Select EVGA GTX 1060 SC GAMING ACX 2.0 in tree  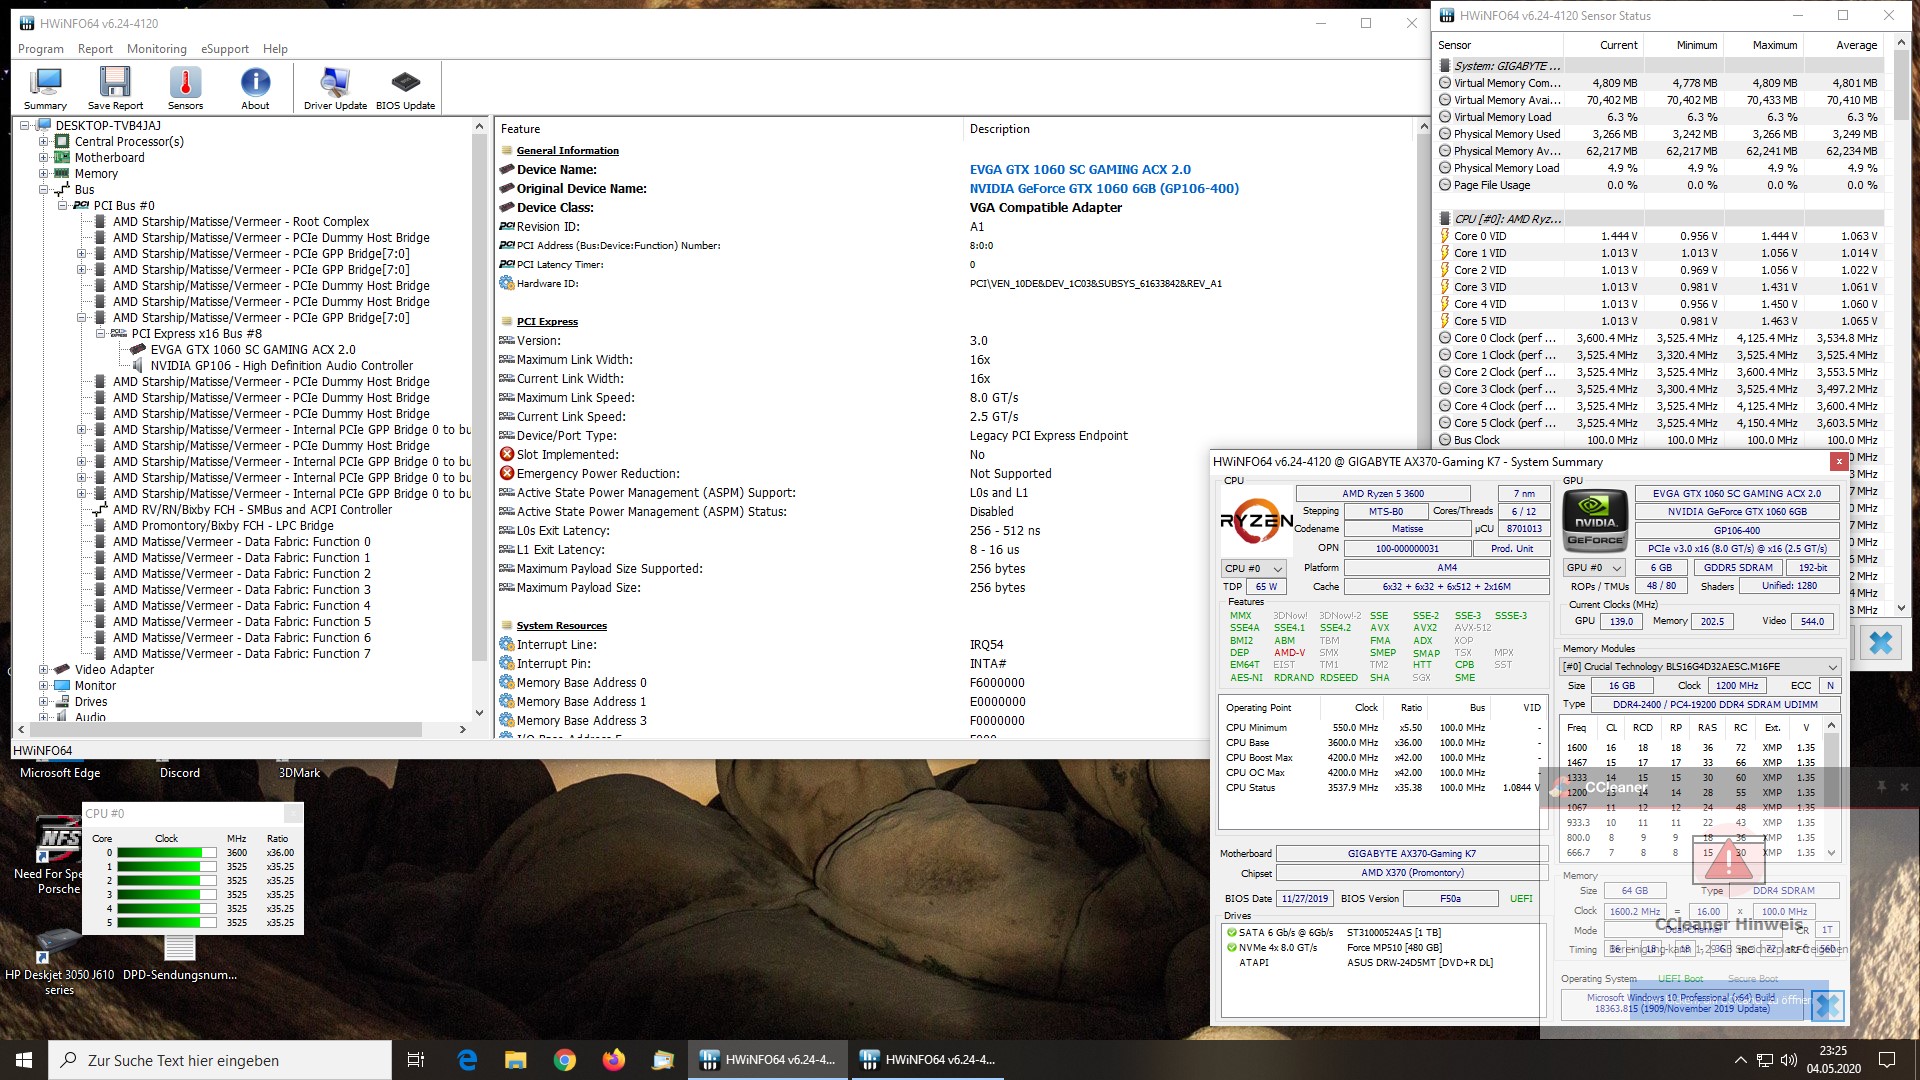click(253, 350)
